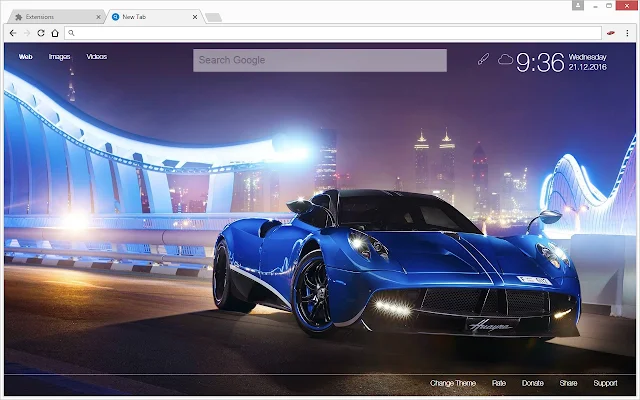Open the Support link
Image resolution: width=640 pixels, height=400 pixels.
click(605, 383)
